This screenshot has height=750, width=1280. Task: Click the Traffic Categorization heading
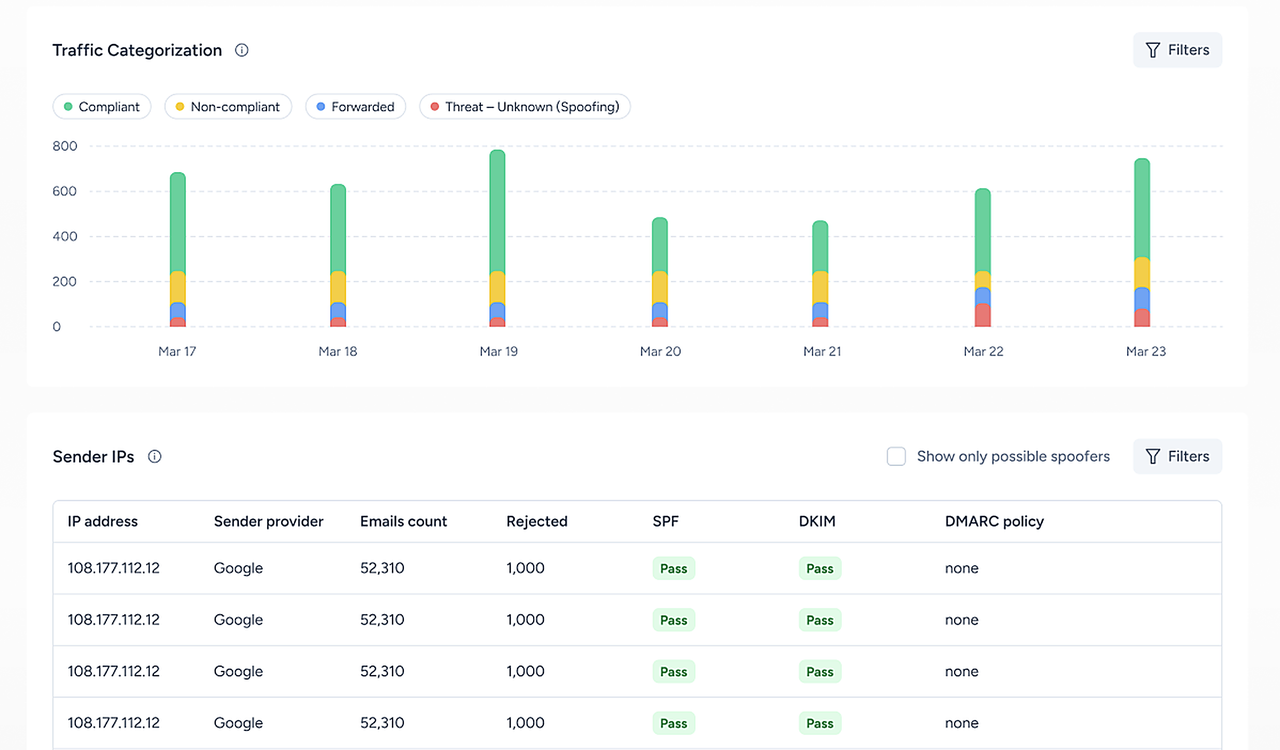[137, 50]
